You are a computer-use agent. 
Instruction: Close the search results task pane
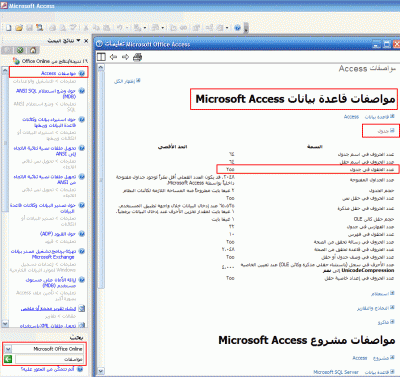86,41
